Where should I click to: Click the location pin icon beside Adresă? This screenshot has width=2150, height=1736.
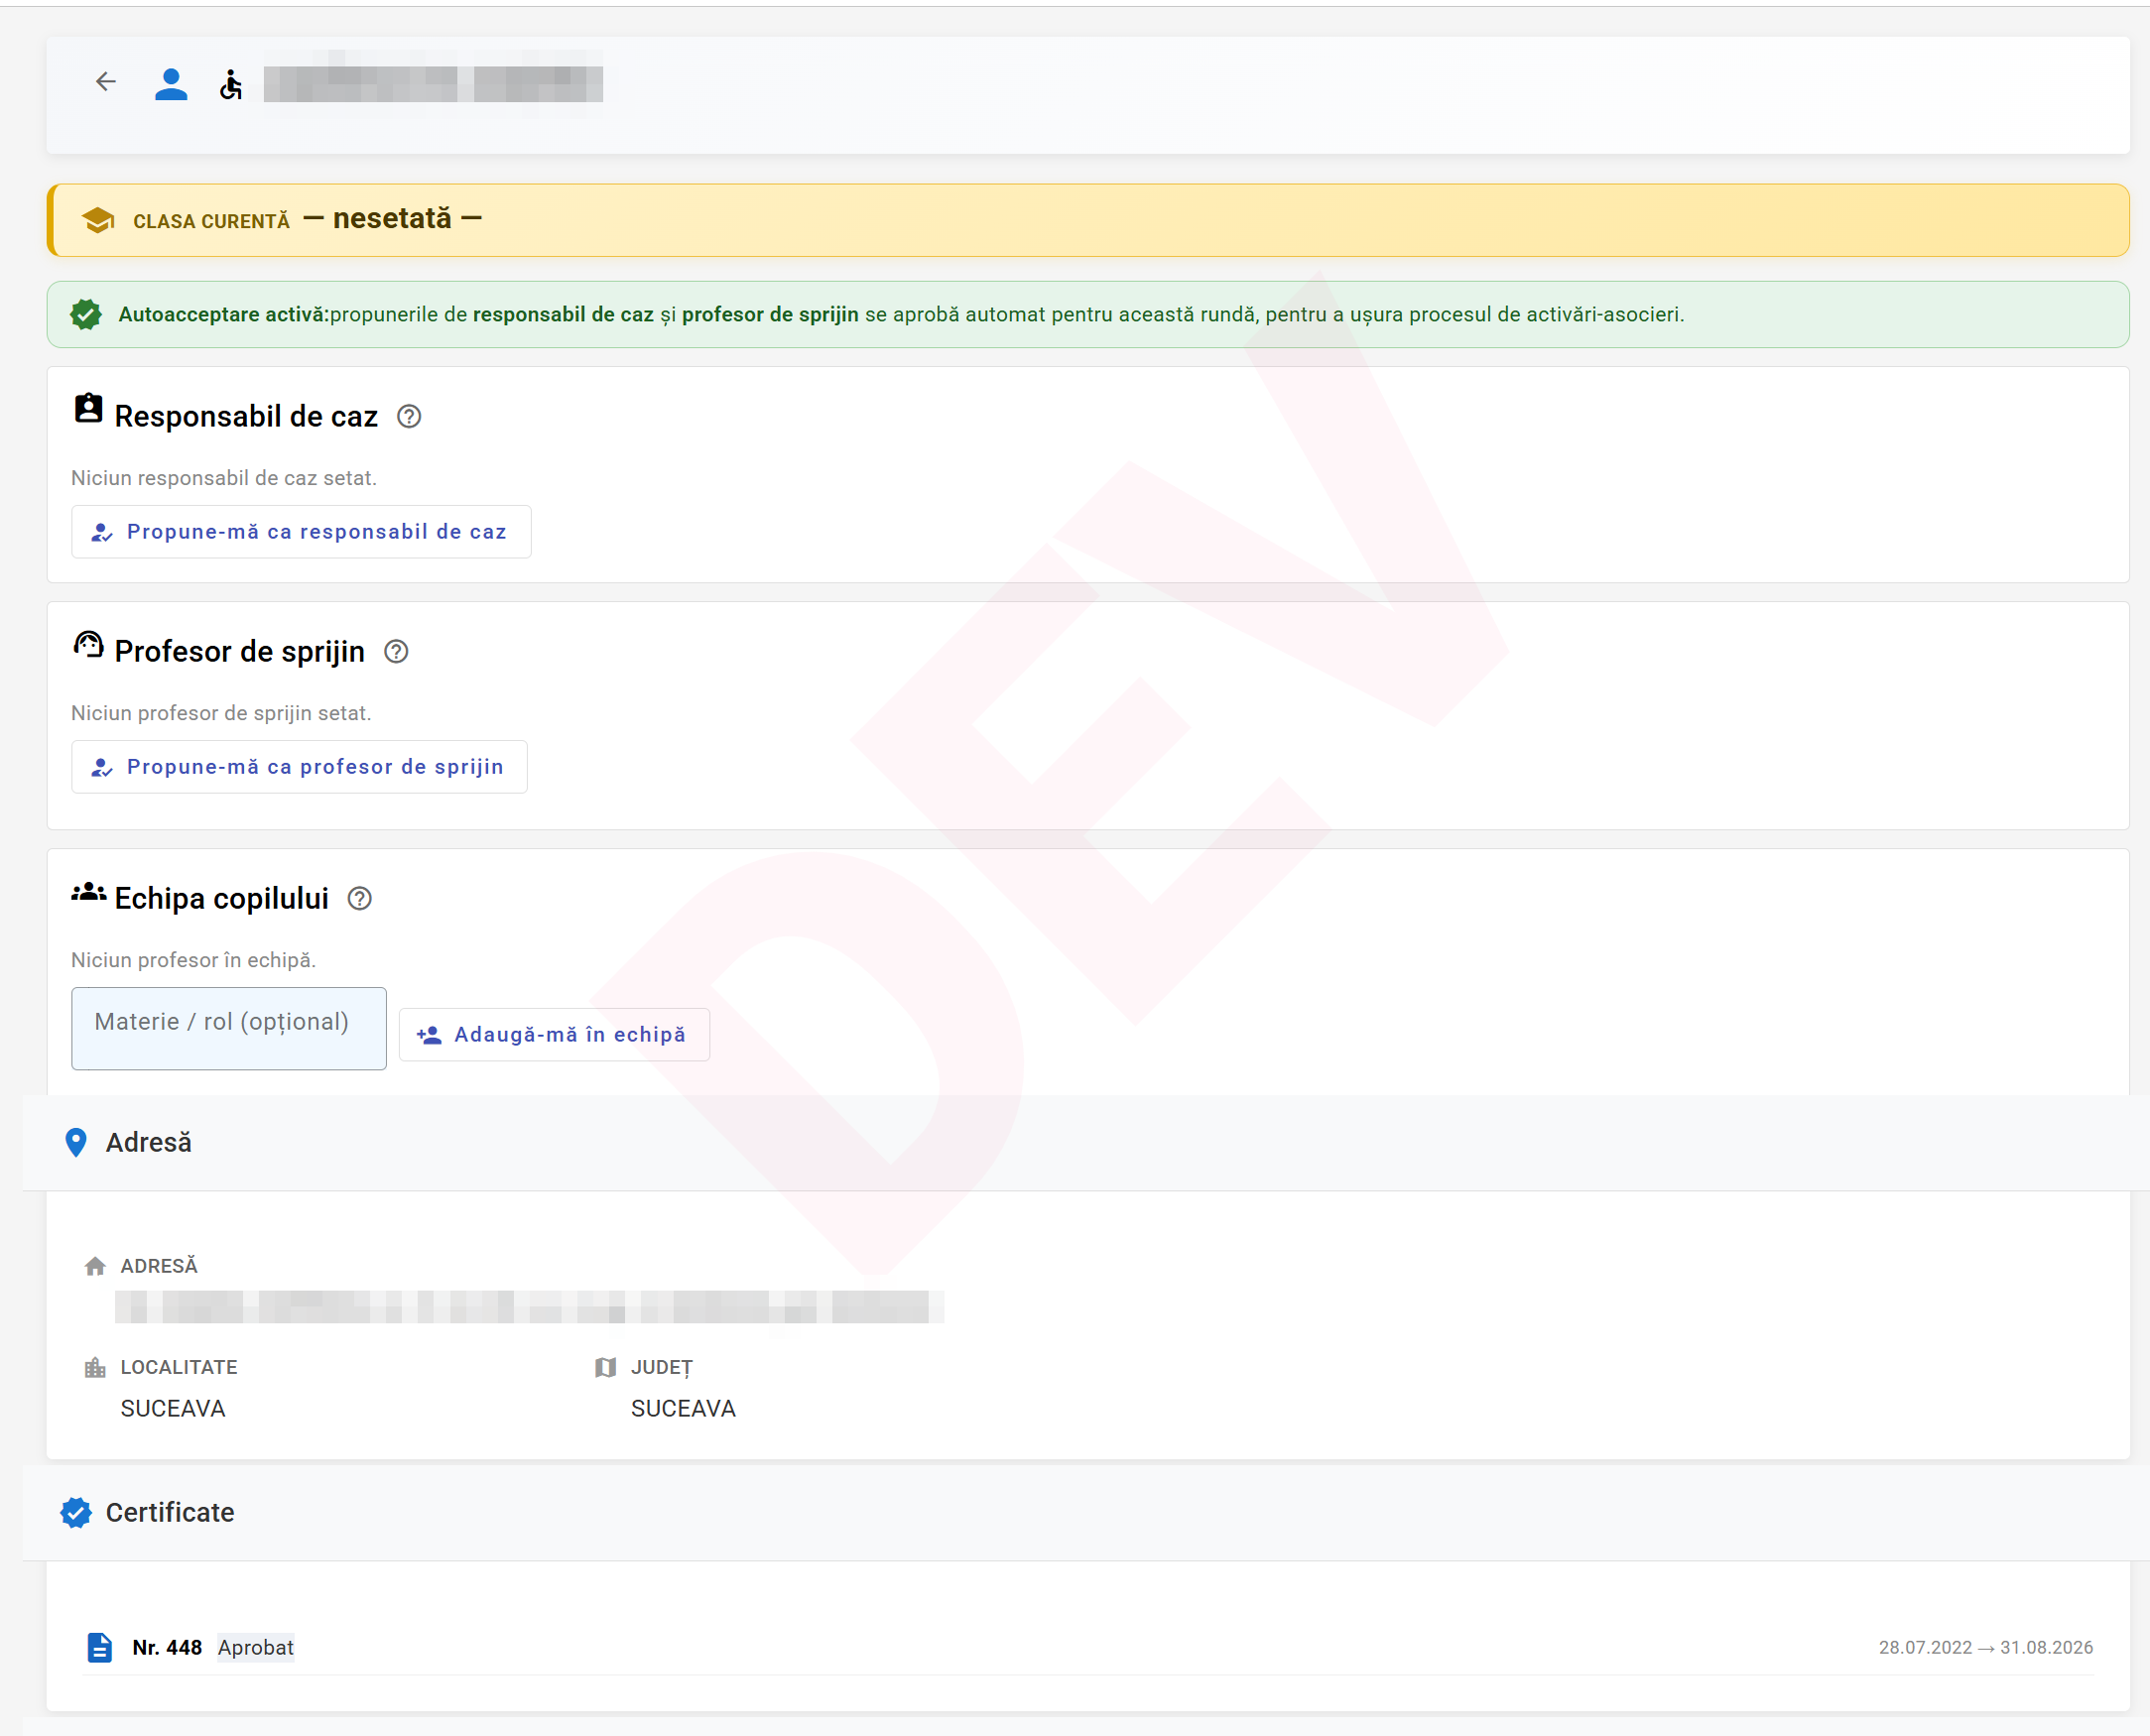[x=76, y=1142]
